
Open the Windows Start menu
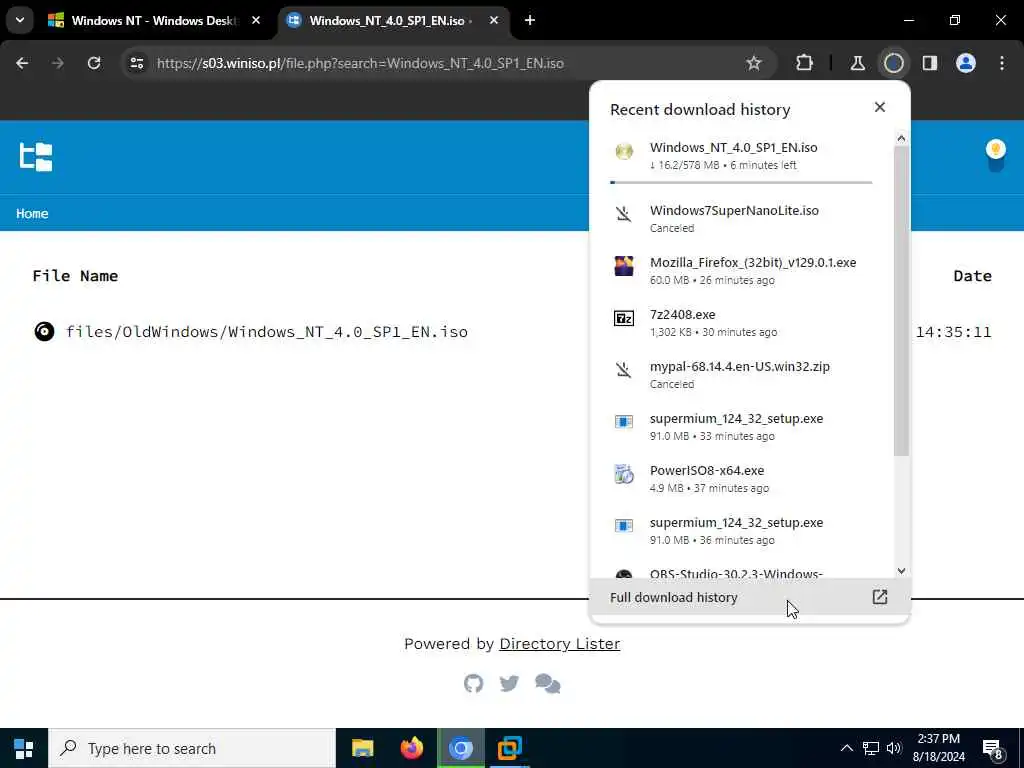(24, 748)
